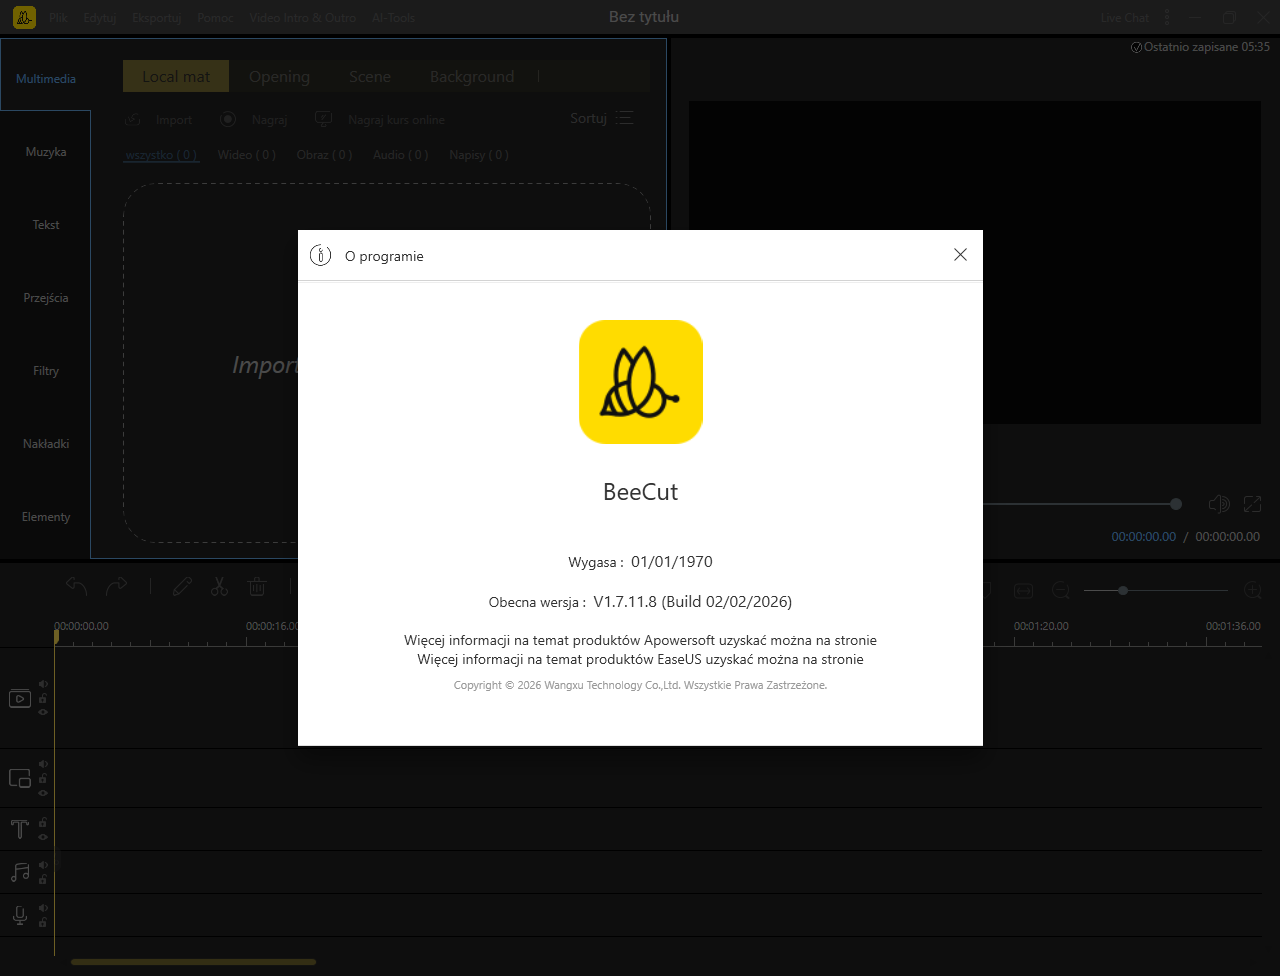Open the Video Intro & Outro menu
Image resolution: width=1280 pixels, height=976 pixels.
click(x=302, y=18)
